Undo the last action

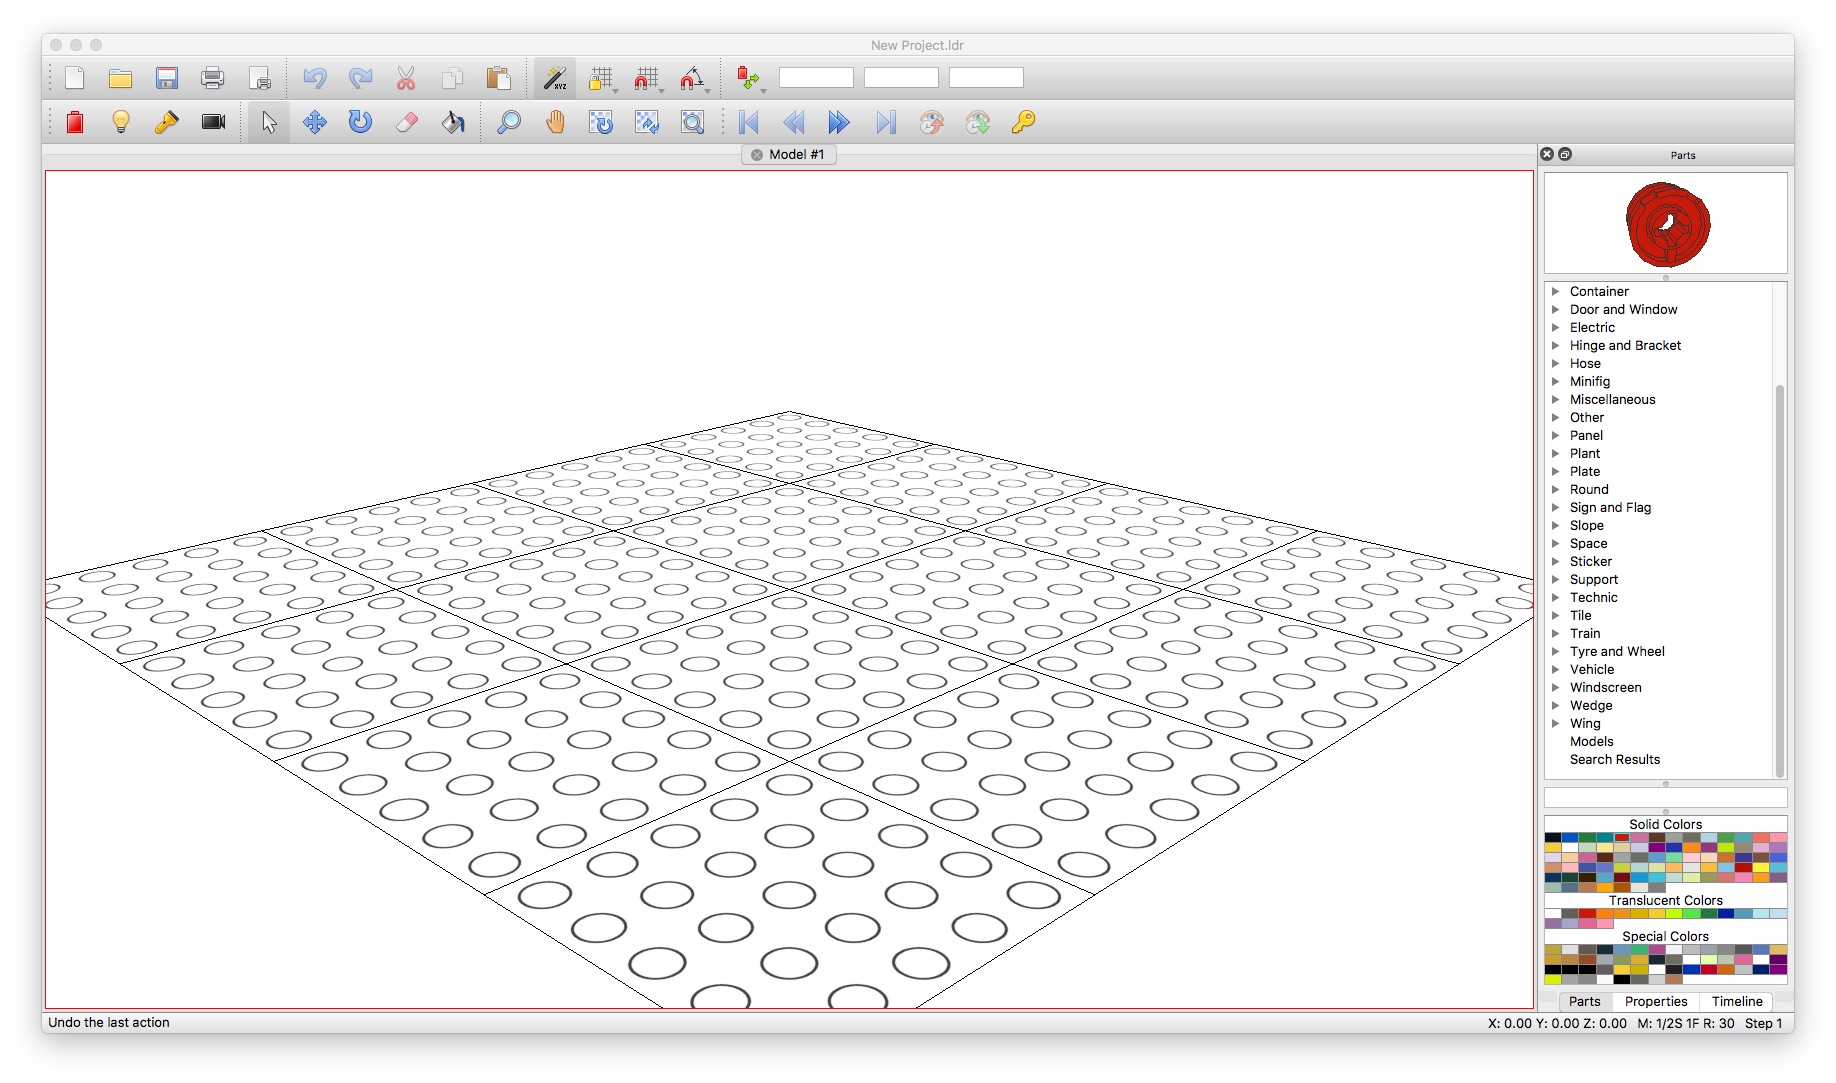(x=315, y=78)
